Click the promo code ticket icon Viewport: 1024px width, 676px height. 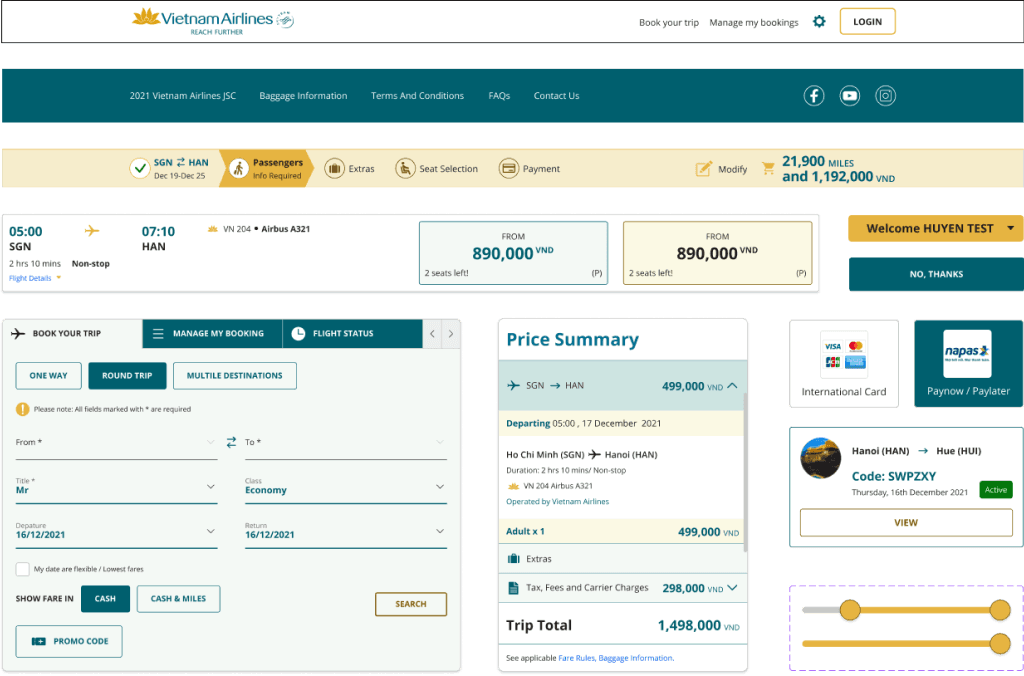[39, 641]
